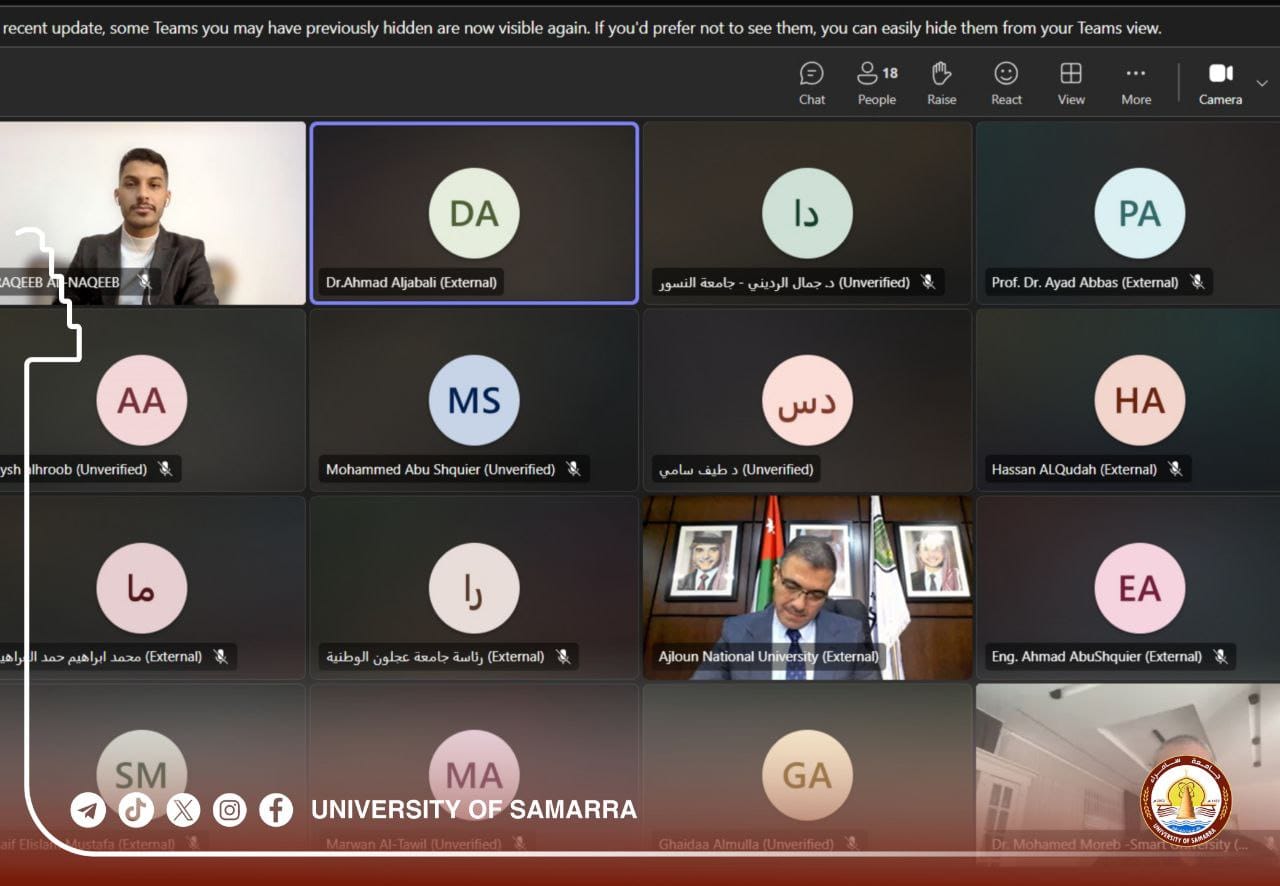Click muted mic icon for Hassan ALQudah
This screenshot has height=886, width=1280.
coord(1176,469)
